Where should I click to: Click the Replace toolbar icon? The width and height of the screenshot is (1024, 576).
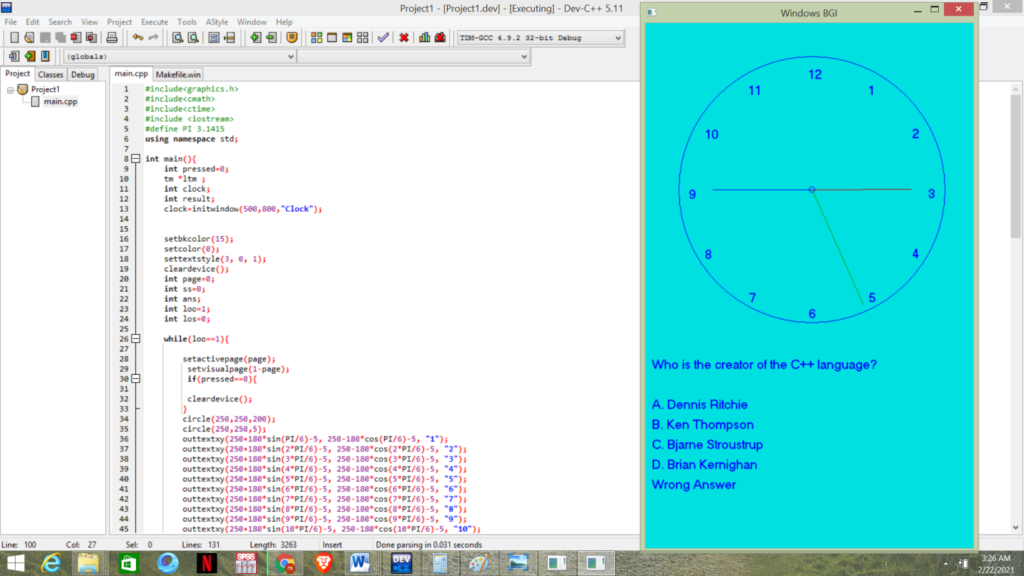[x=193, y=38]
